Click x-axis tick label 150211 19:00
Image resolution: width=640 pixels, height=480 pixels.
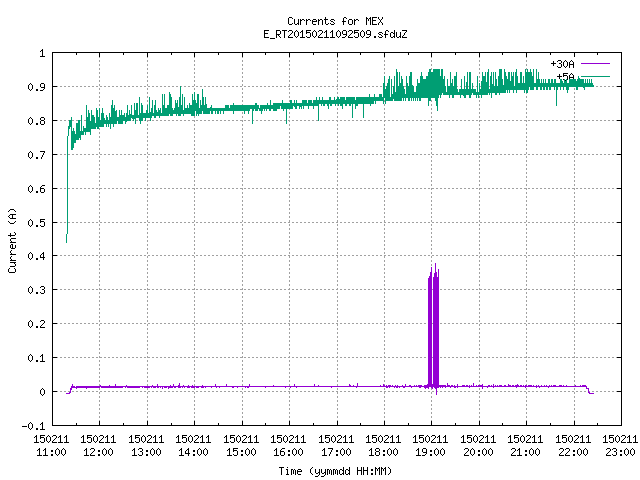(431, 446)
